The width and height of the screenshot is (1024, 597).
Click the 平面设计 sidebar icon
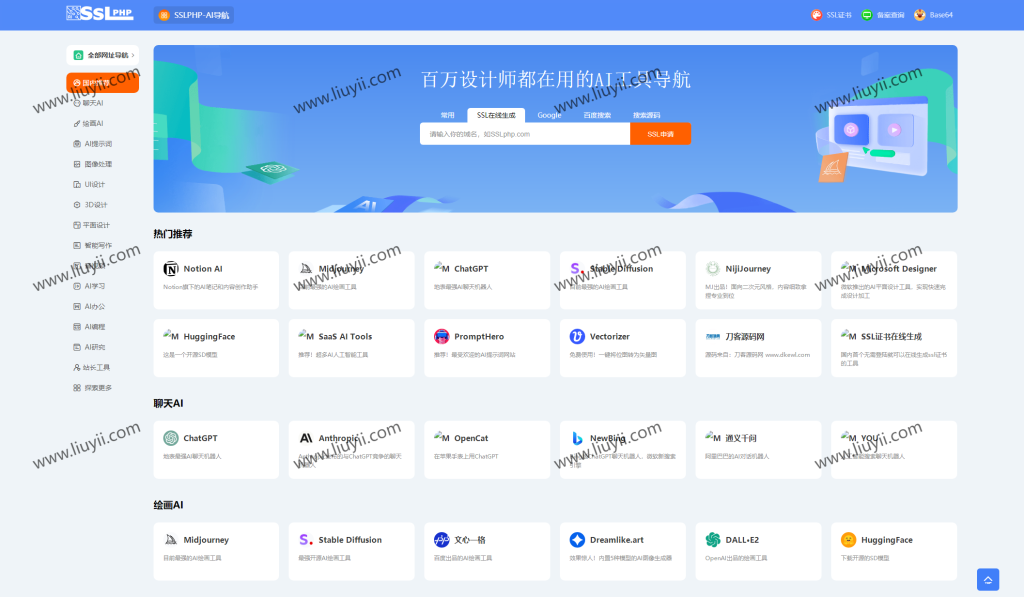[77, 225]
